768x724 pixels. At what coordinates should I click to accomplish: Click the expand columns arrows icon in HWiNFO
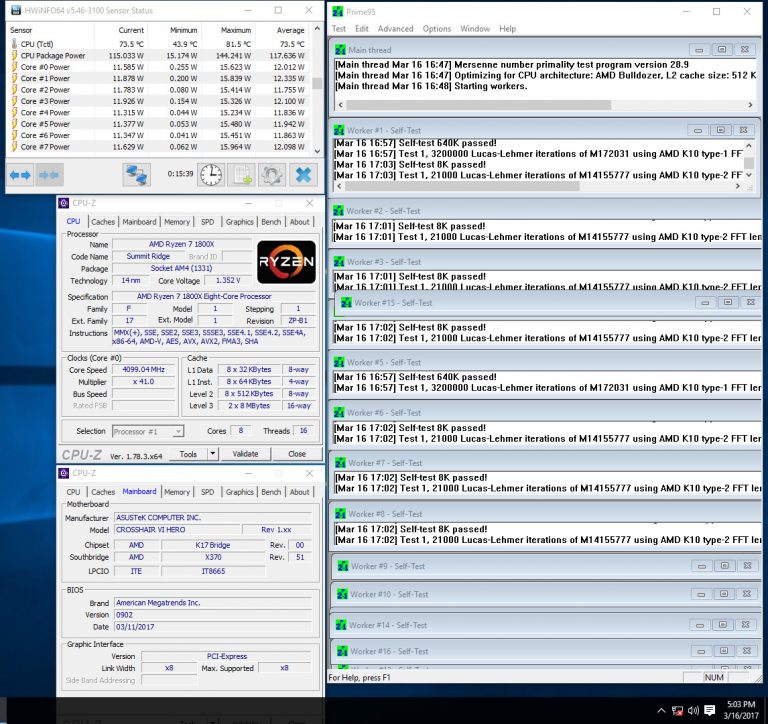20,175
